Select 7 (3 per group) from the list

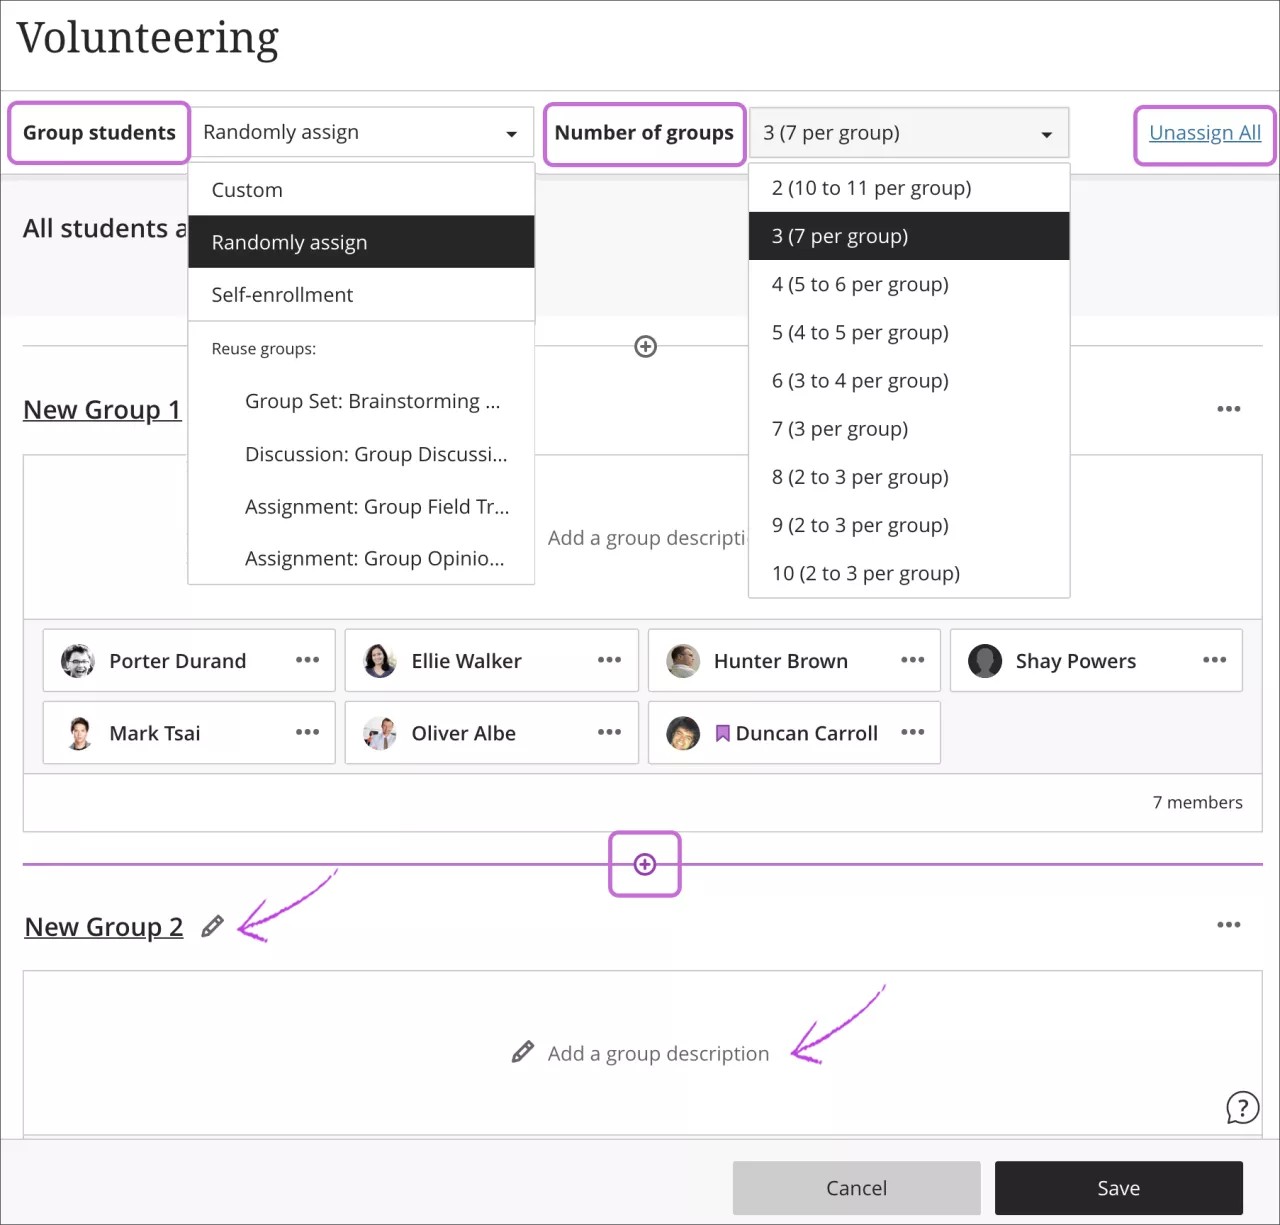point(840,428)
